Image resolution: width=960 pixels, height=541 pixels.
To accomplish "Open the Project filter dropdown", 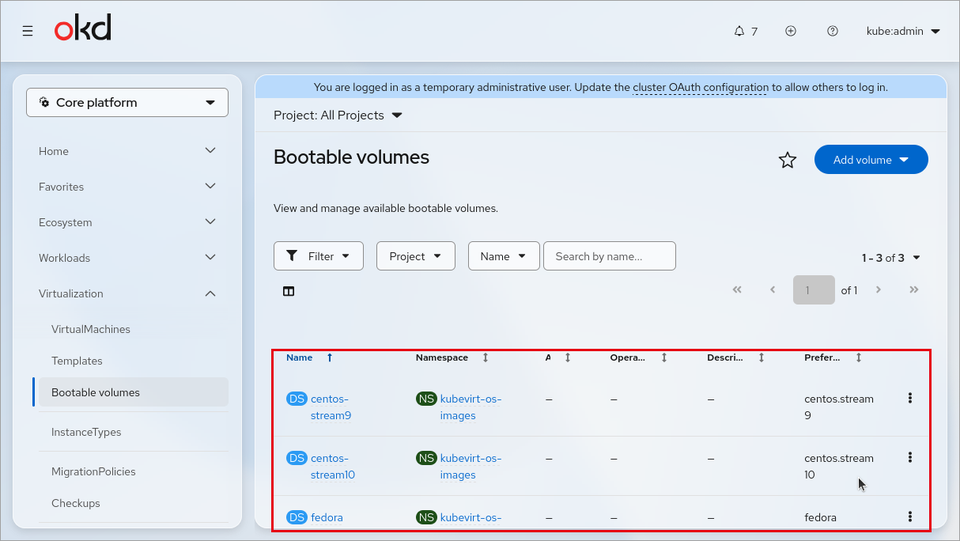I will tap(416, 256).
